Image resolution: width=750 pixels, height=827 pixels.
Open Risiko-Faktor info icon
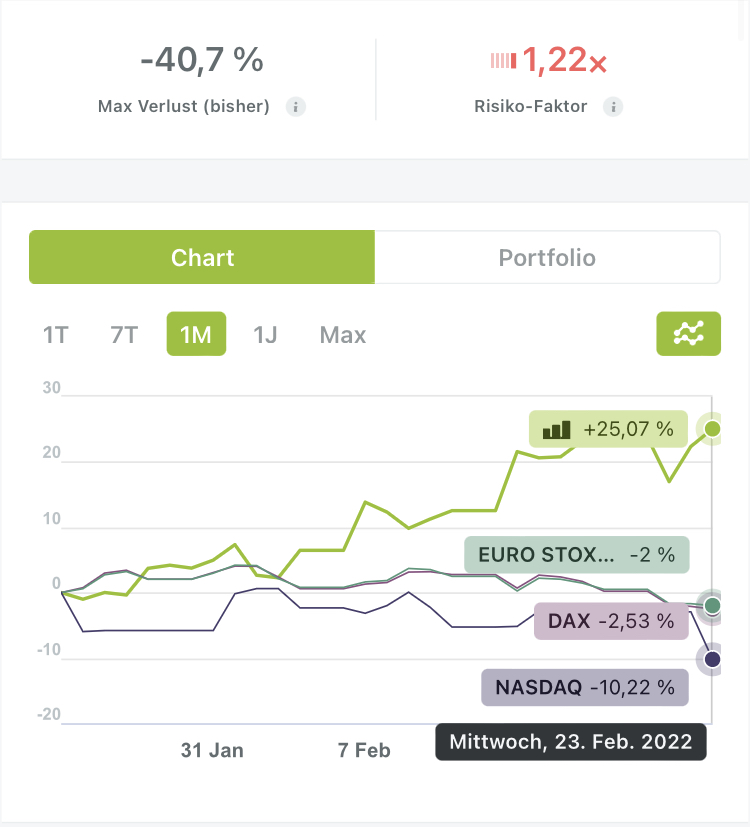[x=613, y=107]
